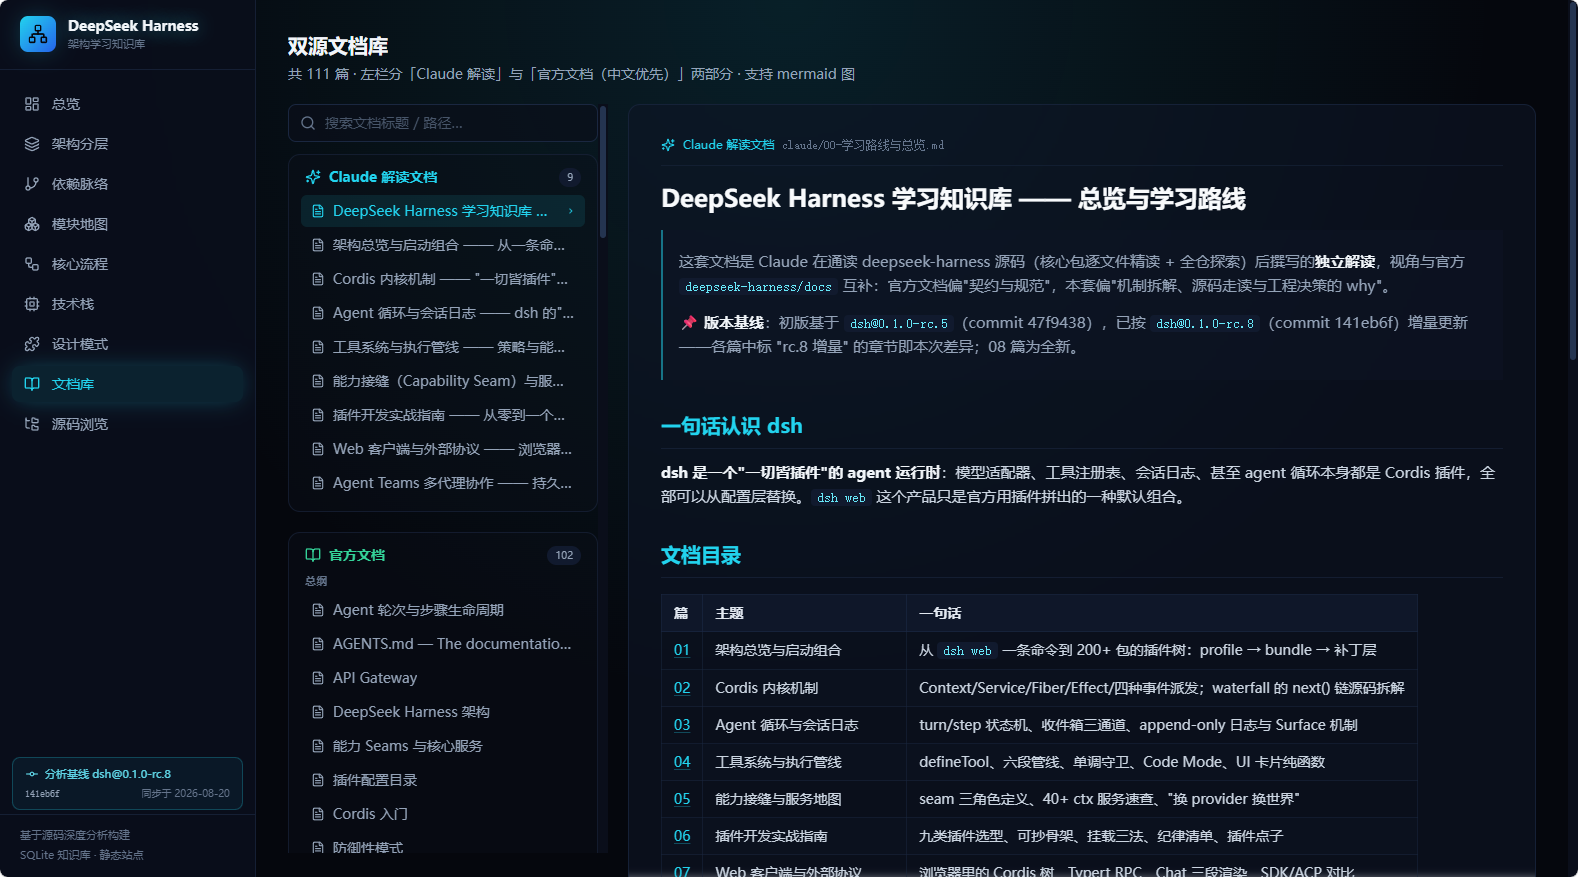Screen dimensions: 1578x877
Task: Go to 源码浏览 page
Action: pyautogui.click(x=127, y=424)
